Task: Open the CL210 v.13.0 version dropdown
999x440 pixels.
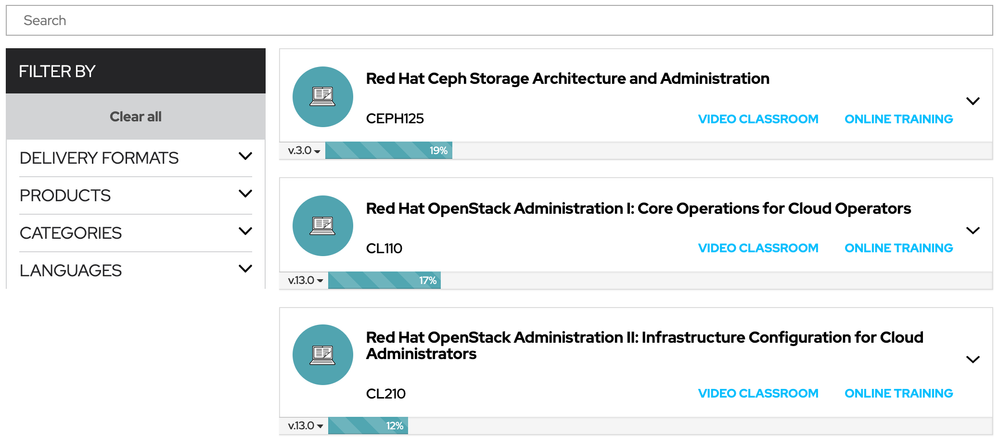Action: (306, 426)
